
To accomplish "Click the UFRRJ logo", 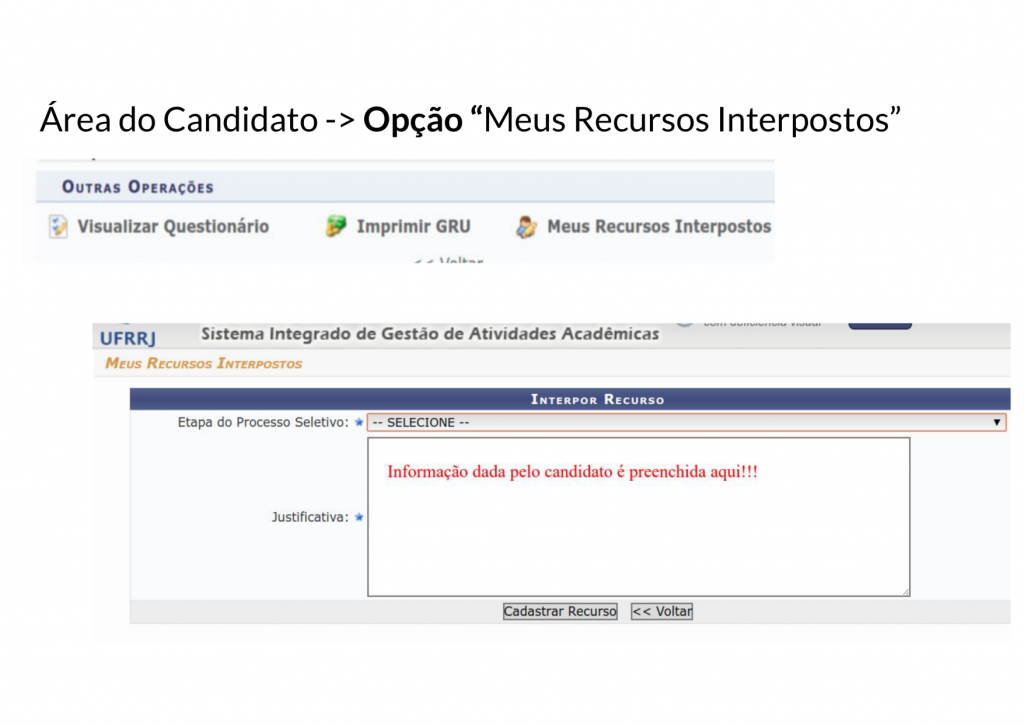I will 128,338.
